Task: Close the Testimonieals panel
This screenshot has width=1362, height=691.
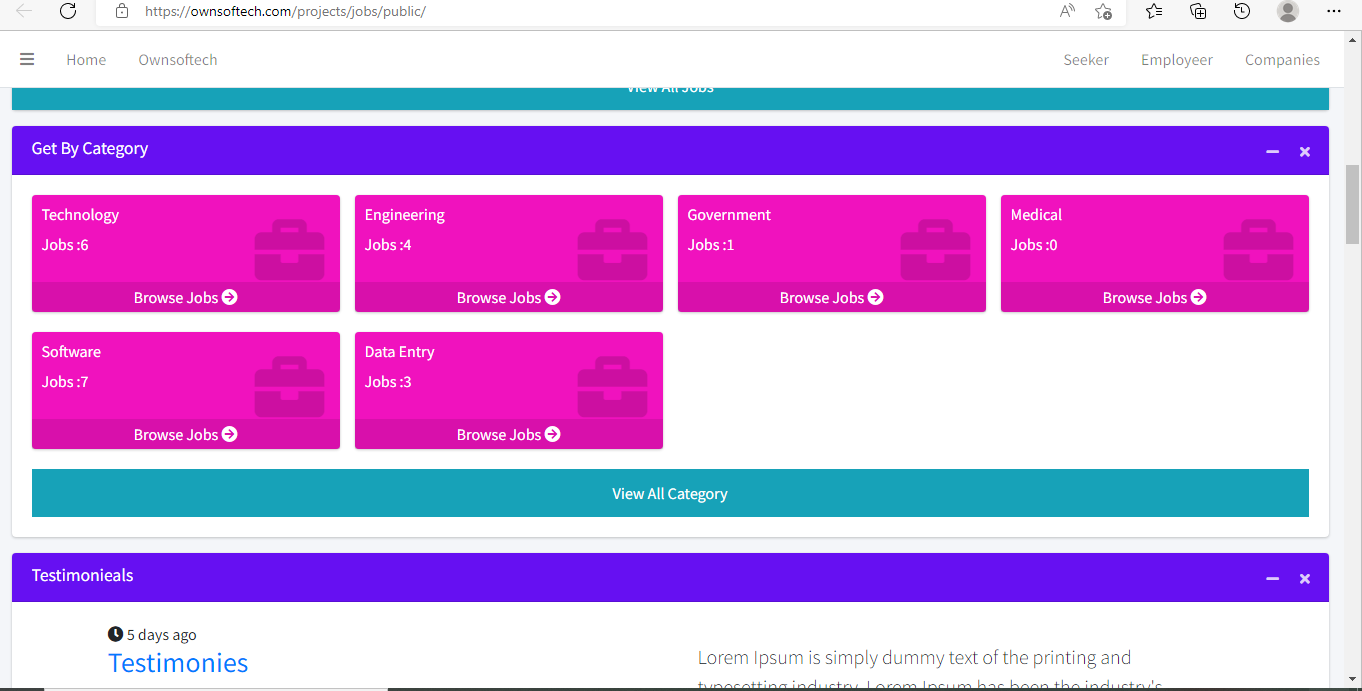Action: tap(1304, 579)
